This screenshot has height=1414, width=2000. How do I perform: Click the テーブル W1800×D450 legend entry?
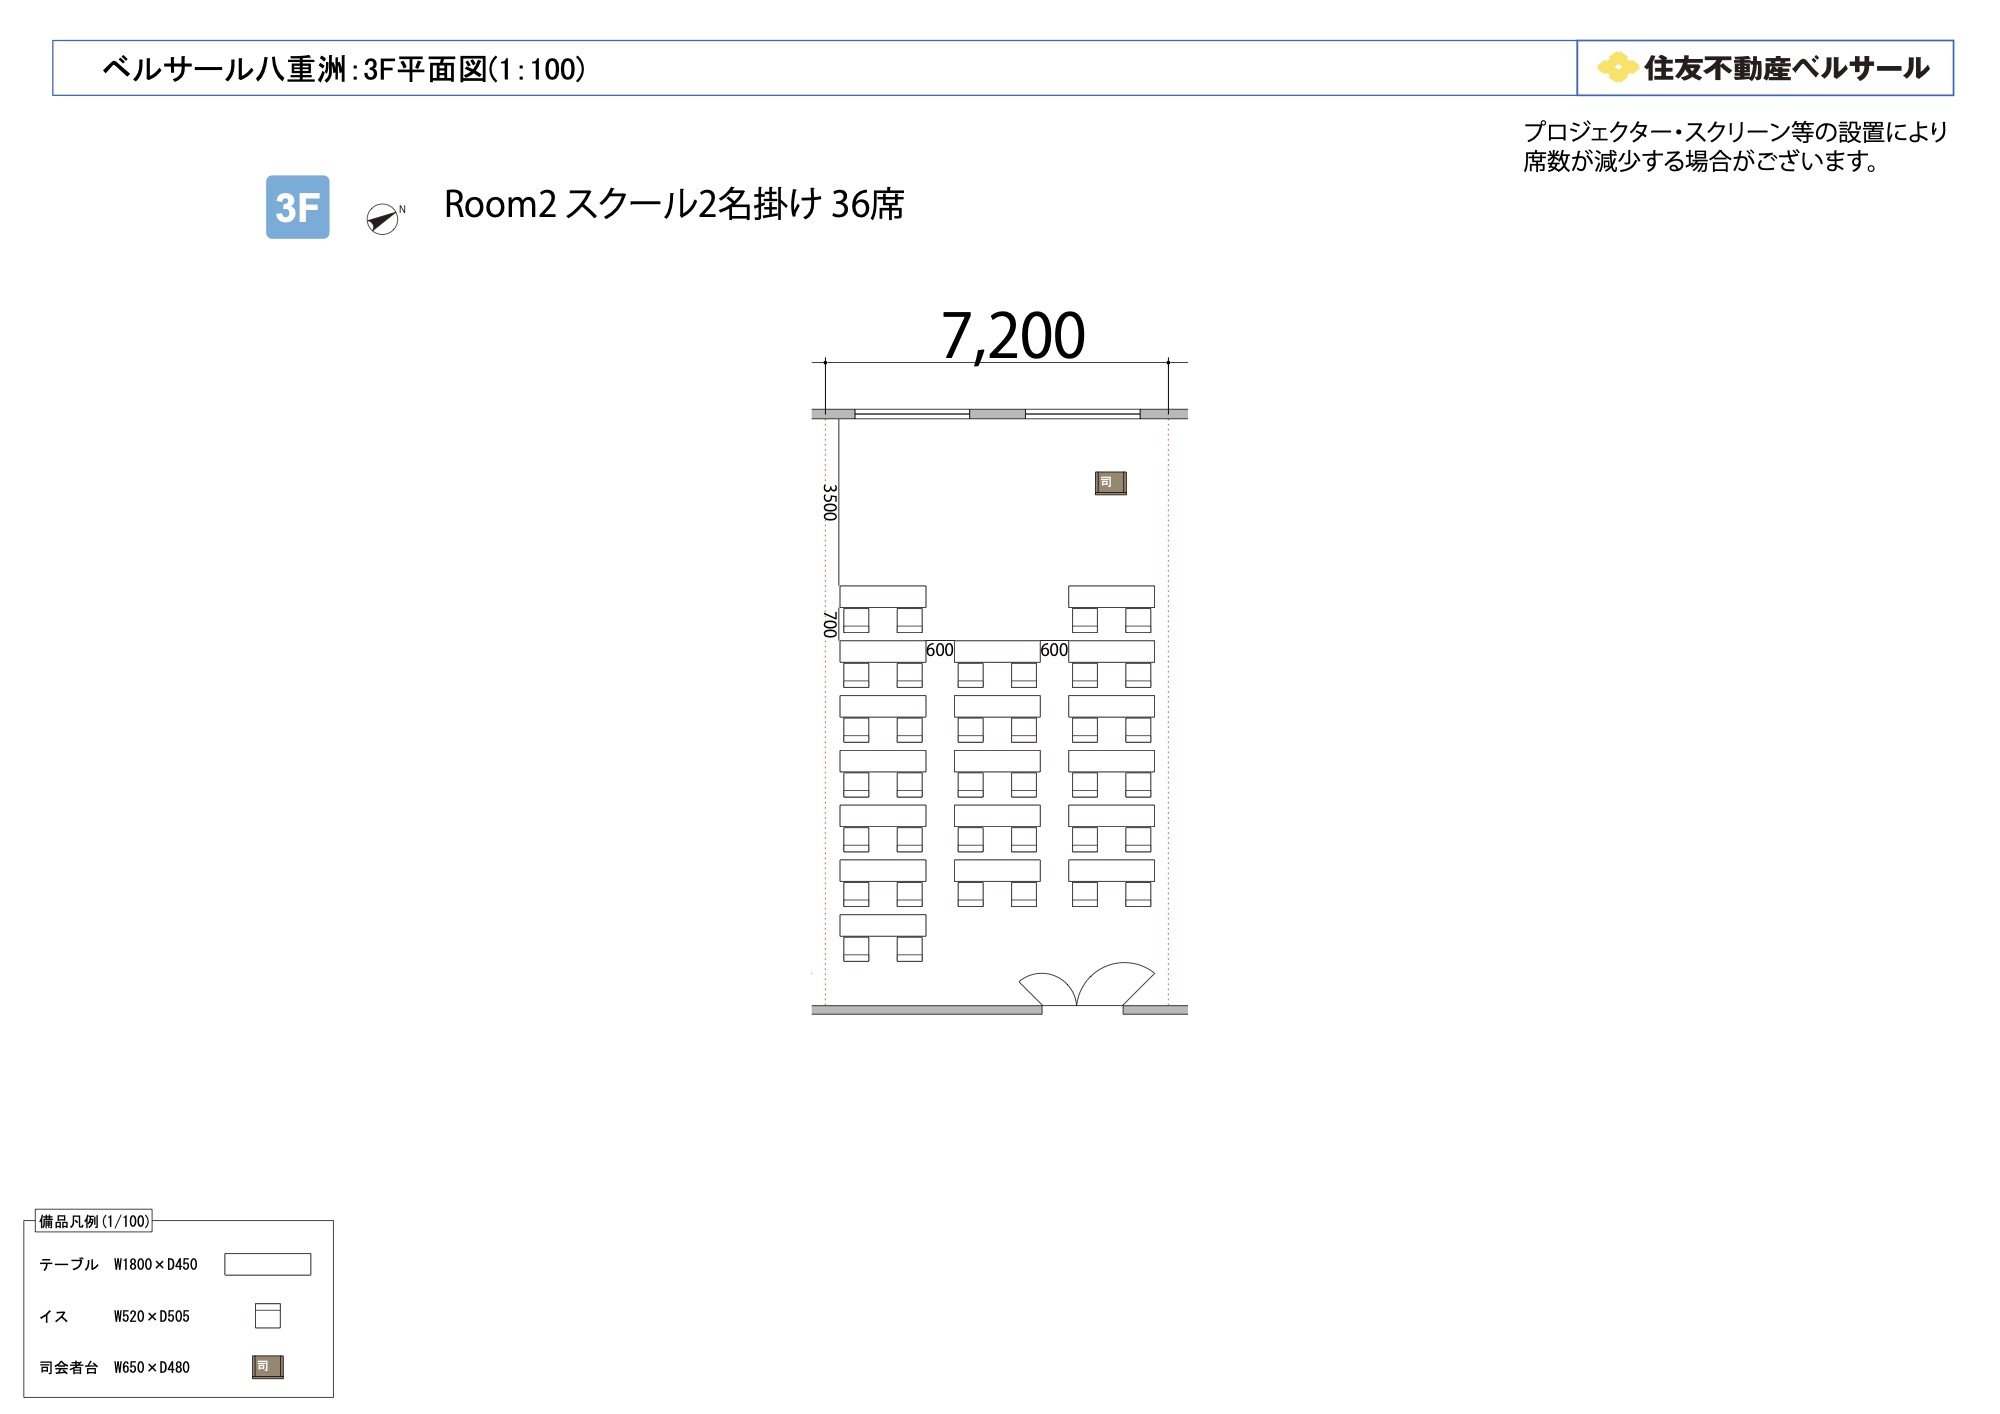(x=118, y=1264)
